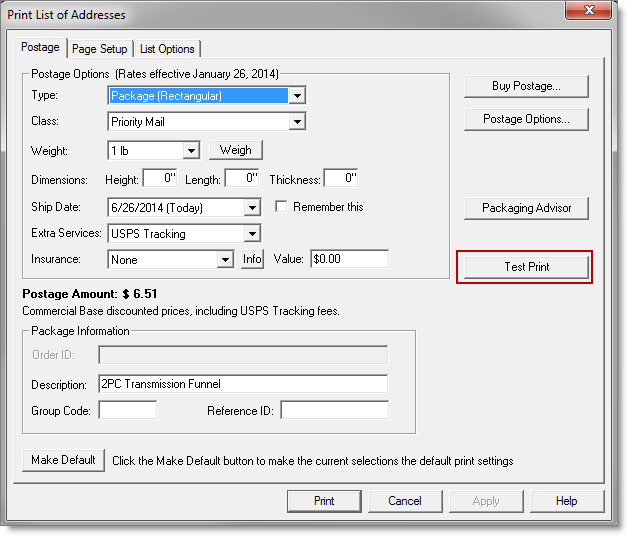Expand the Ship Date dropdown

252,208
